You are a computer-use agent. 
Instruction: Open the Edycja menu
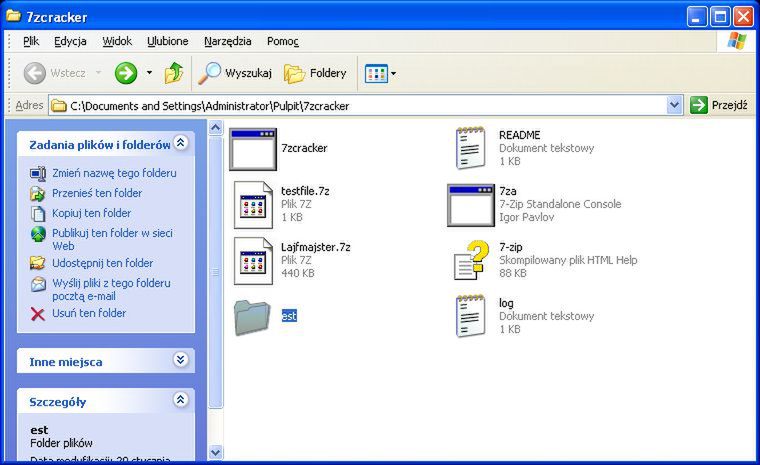pyautogui.click(x=70, y=41)
